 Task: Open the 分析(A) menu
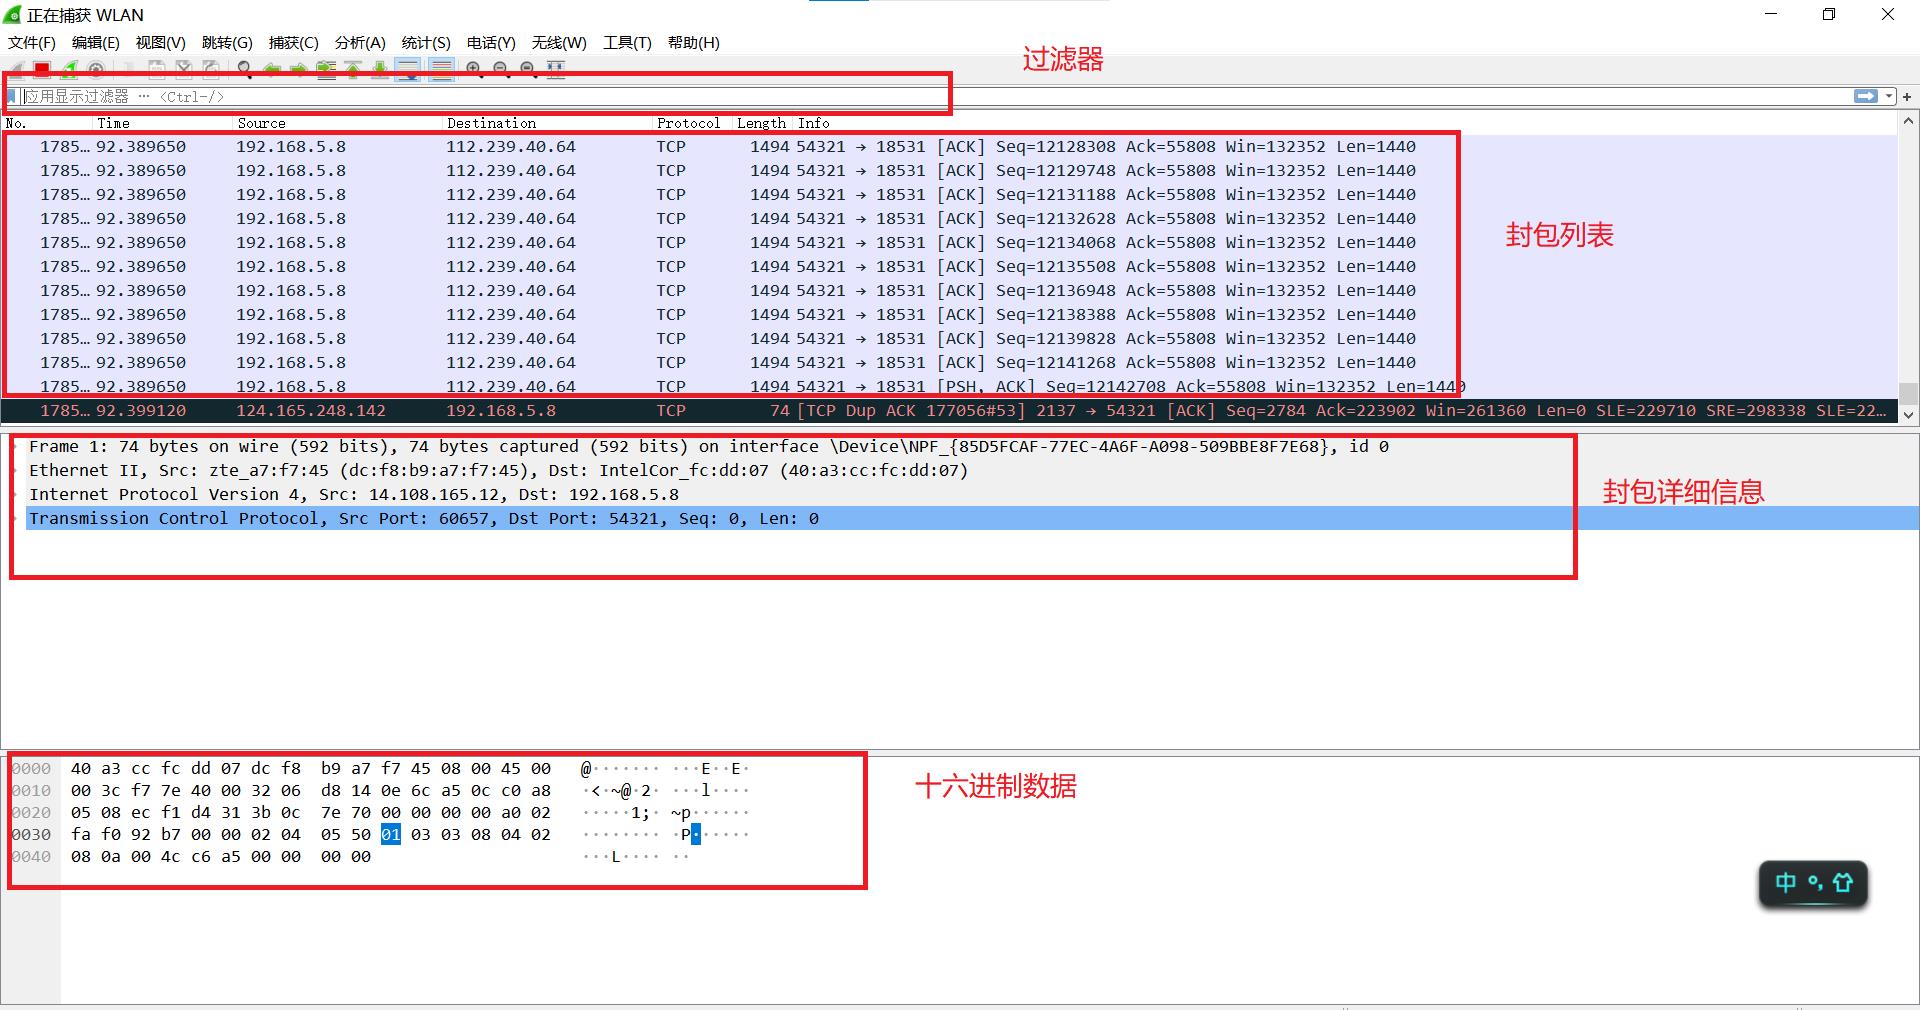[x=360, y=43]
